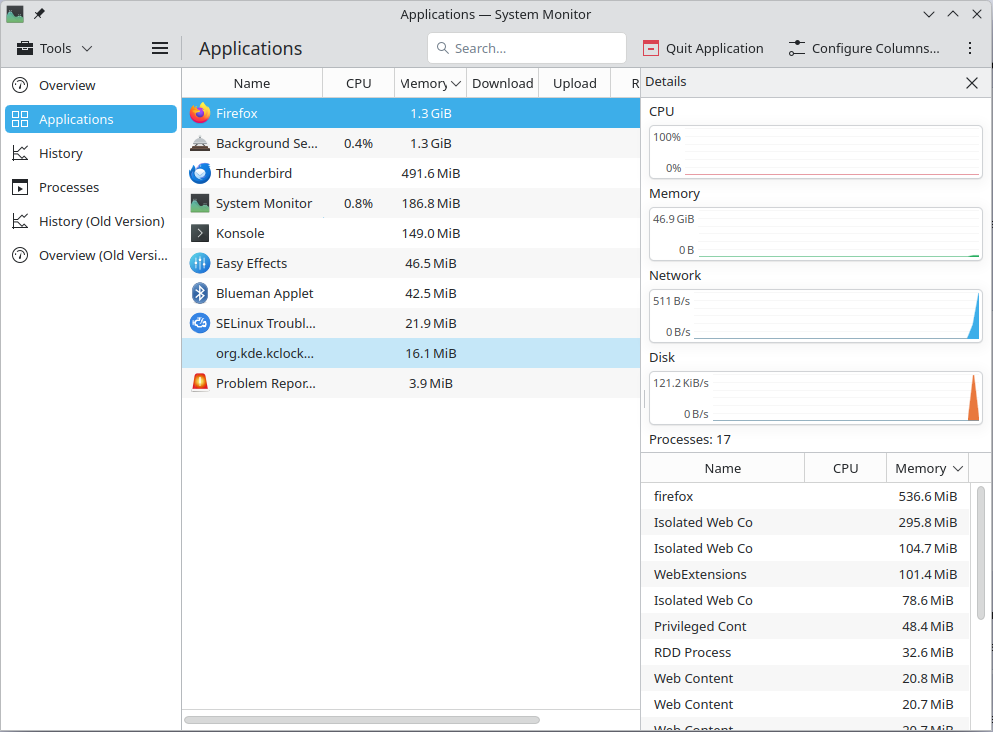The width and height of the screenshot is (993, 732).
Task: Sort the Details process list by Memory
Action: click(x=928, y=469)
